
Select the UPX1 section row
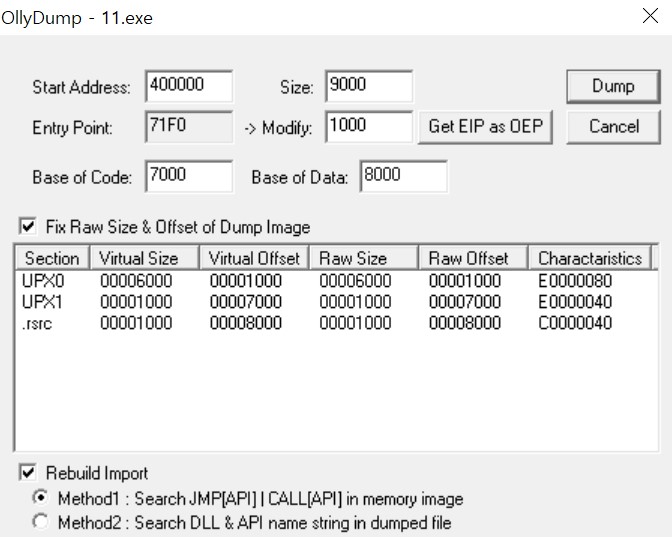[336, 302]
